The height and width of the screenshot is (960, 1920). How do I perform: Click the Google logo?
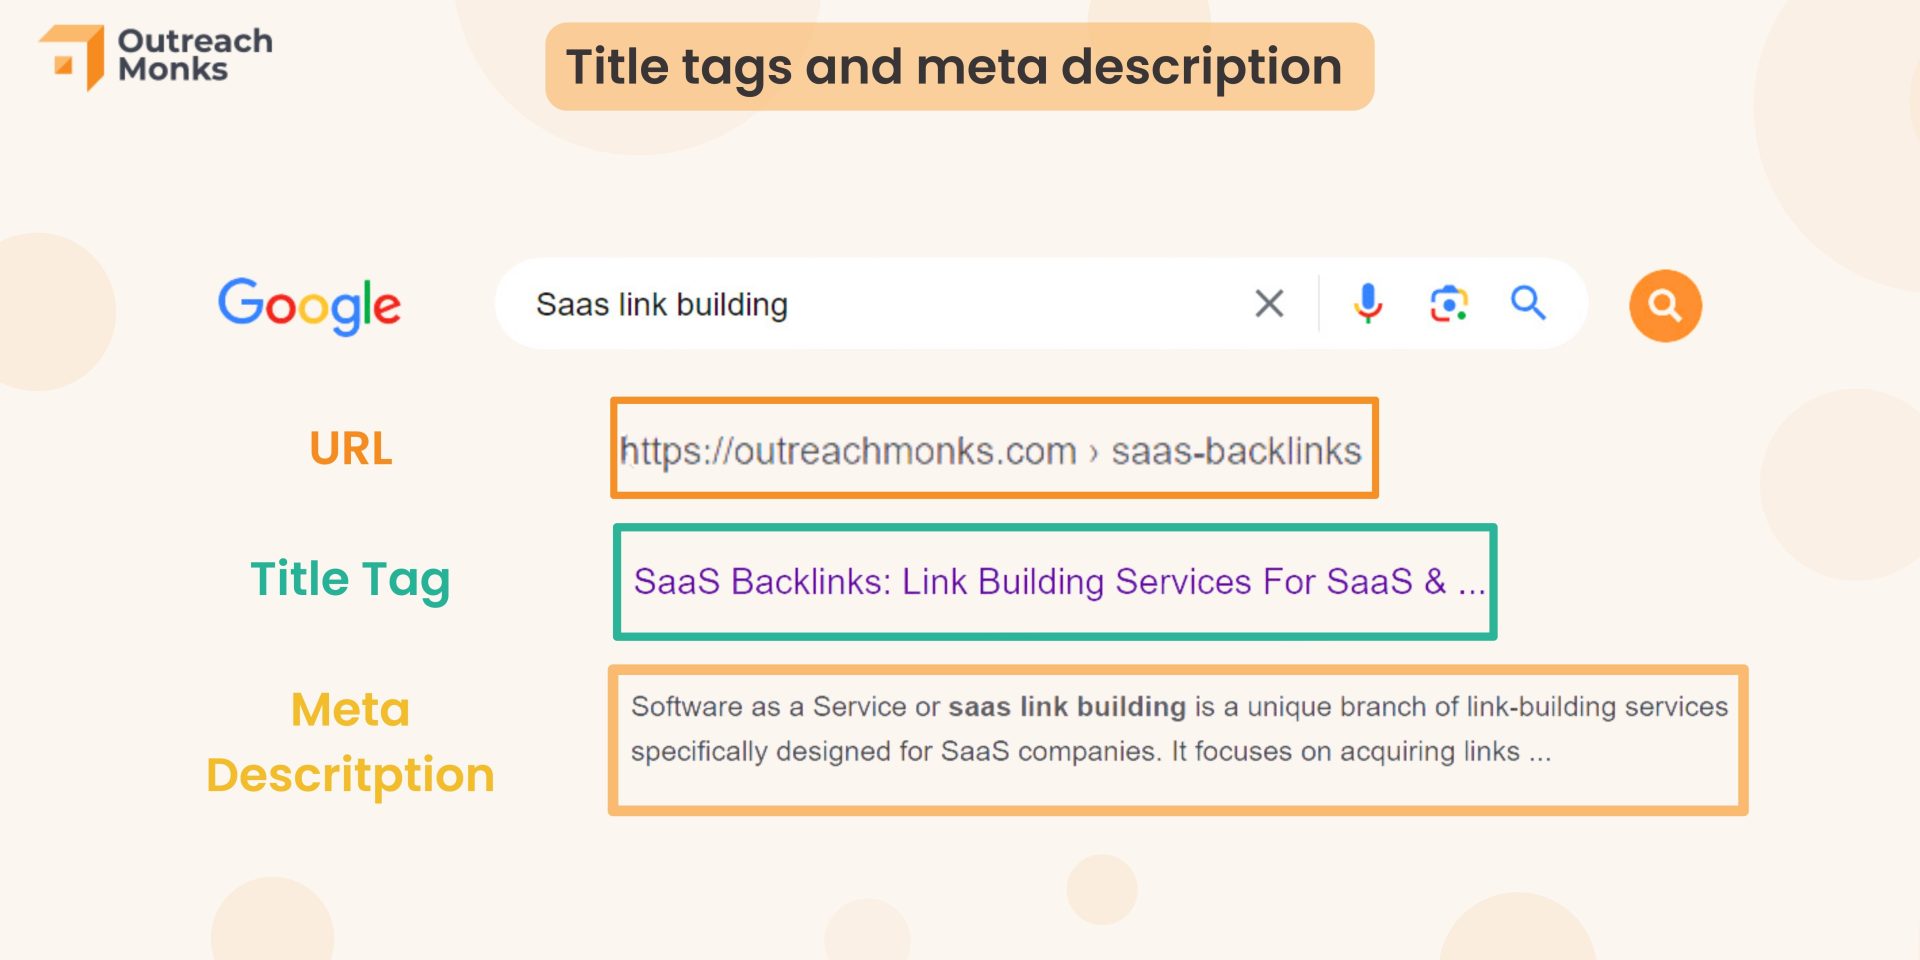309,306
